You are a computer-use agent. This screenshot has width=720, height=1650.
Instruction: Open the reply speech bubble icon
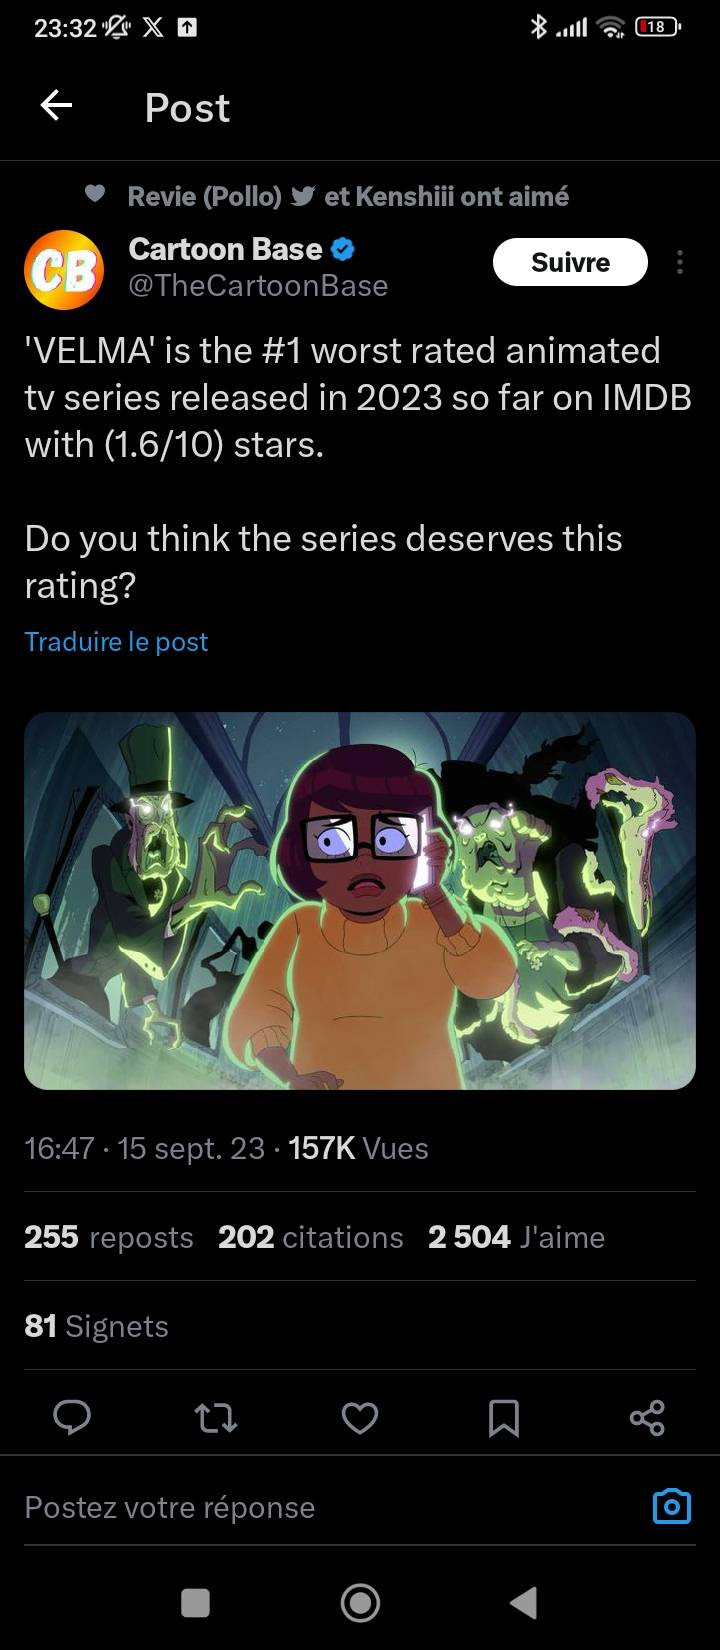coord(72,1417)
